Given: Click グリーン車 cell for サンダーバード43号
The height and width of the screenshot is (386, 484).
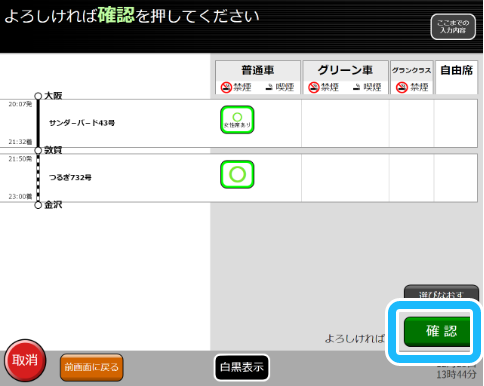Looking at the screenshot, I should 345,123.
